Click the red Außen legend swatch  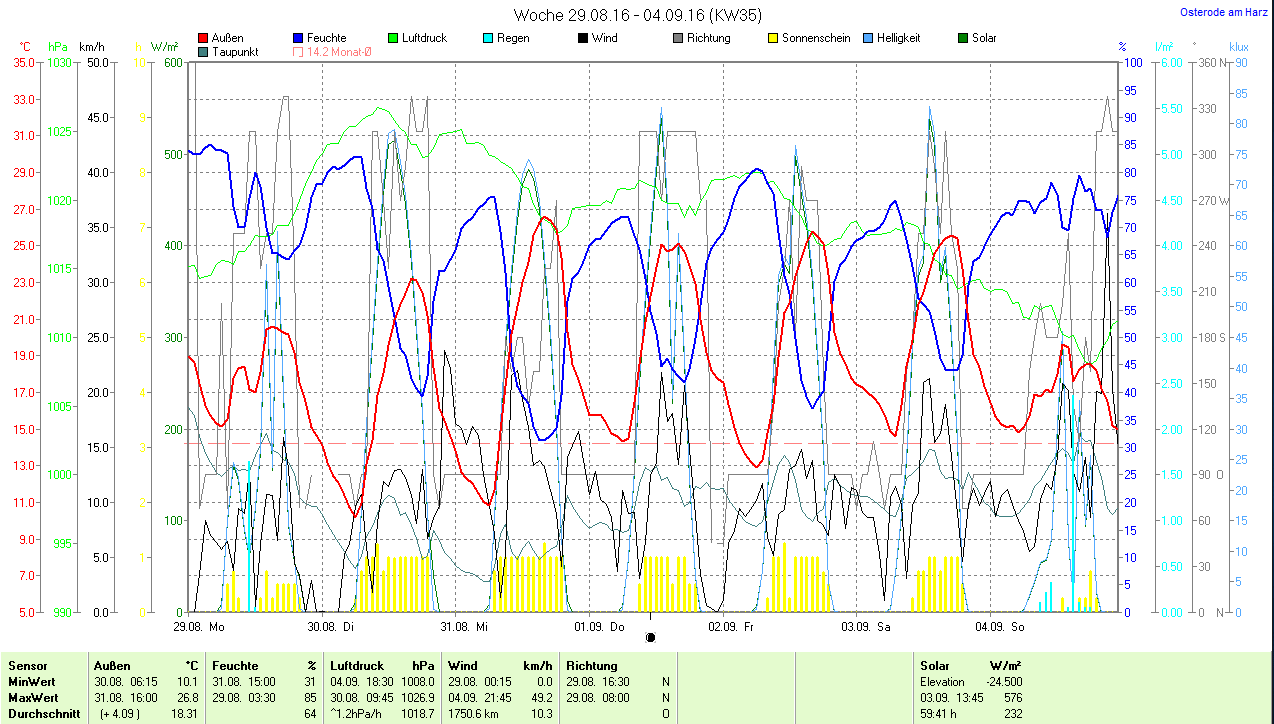point(204,38)
